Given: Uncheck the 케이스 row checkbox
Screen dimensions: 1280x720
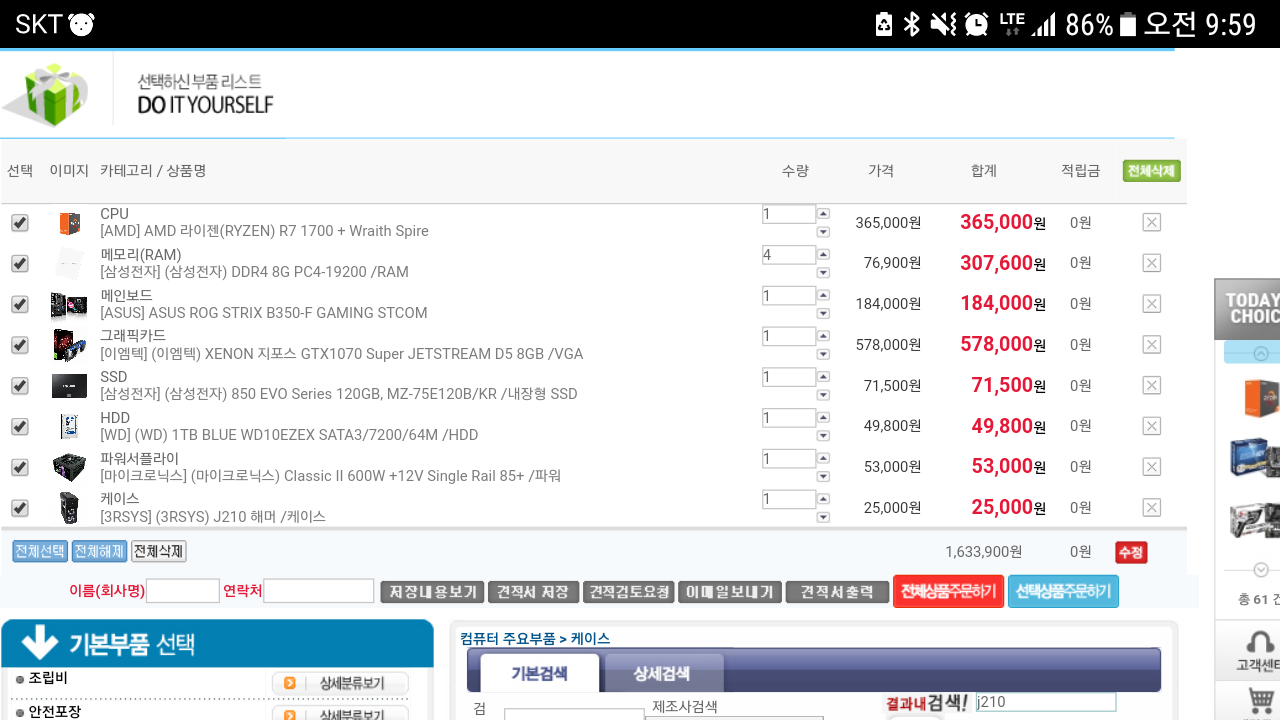Looking at the screenshot, I should point(19,508).
